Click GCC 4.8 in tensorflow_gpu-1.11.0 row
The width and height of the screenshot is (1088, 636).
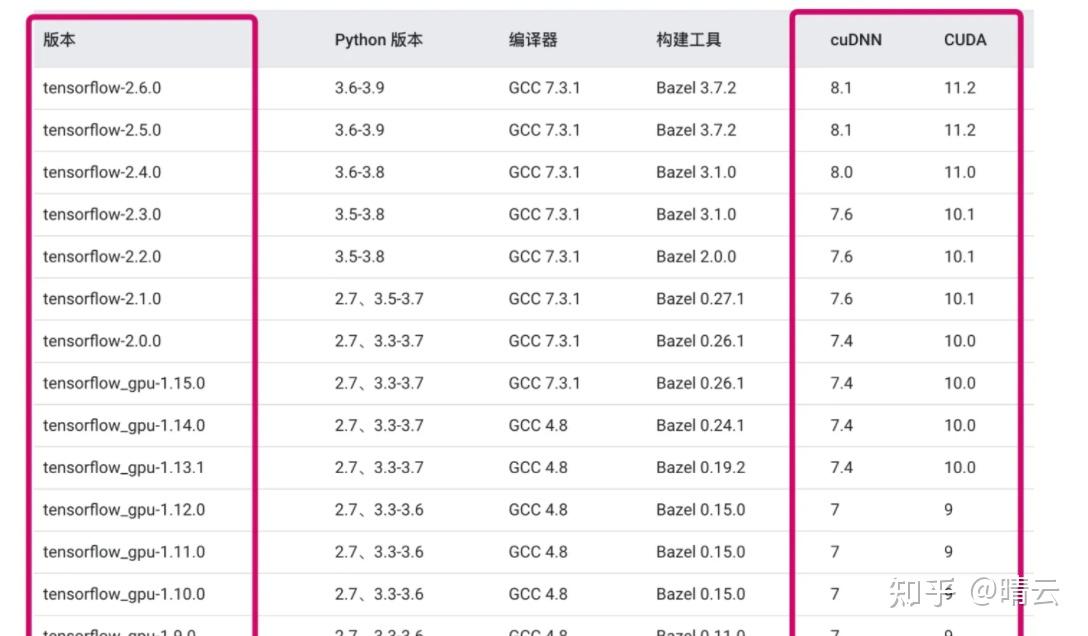coord(538,552)
